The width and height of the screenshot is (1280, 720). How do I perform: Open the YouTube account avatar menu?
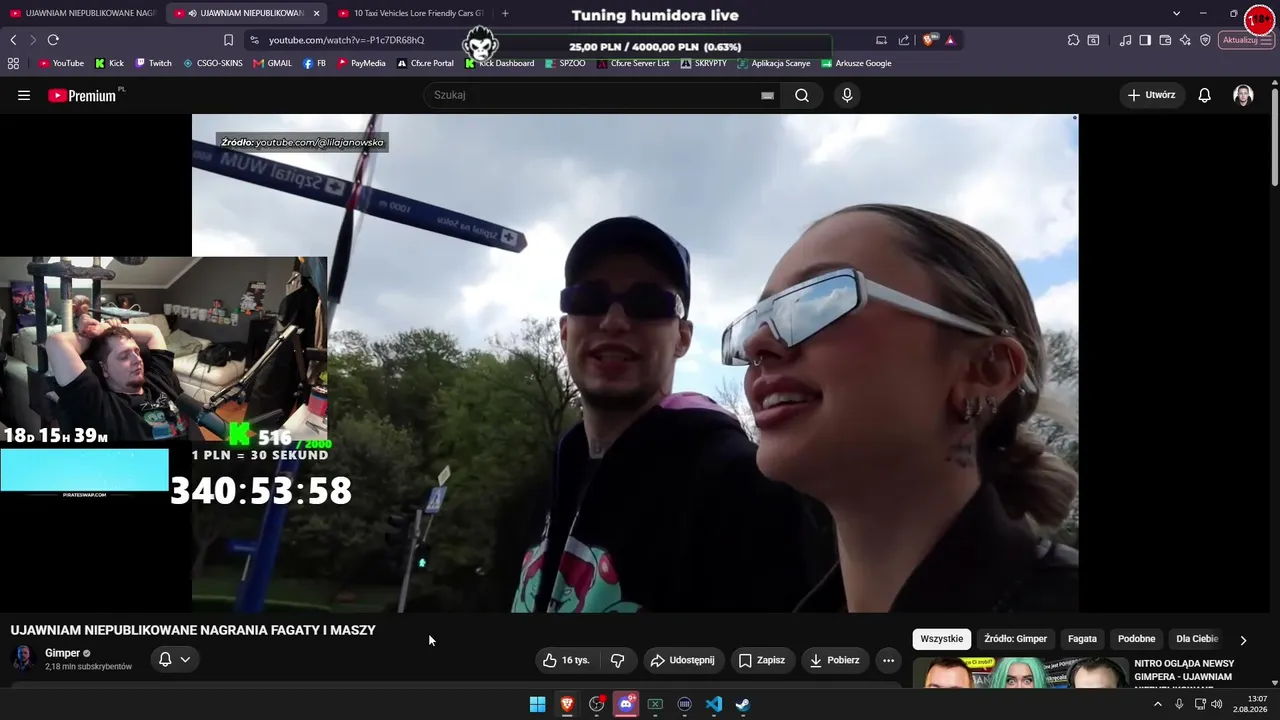(1243, 95)
